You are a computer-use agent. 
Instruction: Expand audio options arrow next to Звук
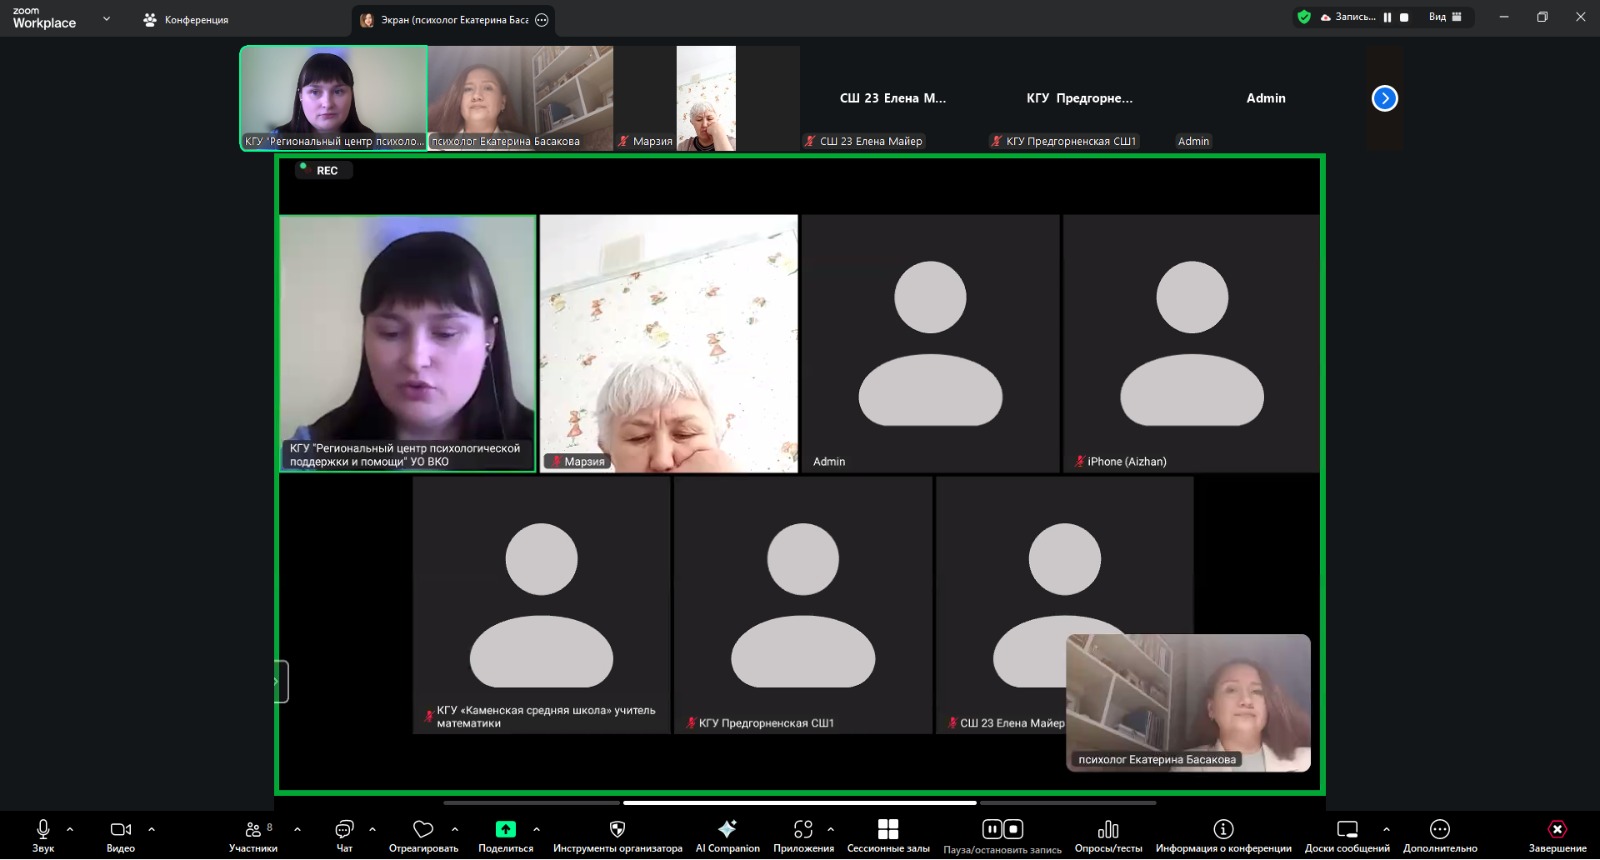[x=70, y=829]
